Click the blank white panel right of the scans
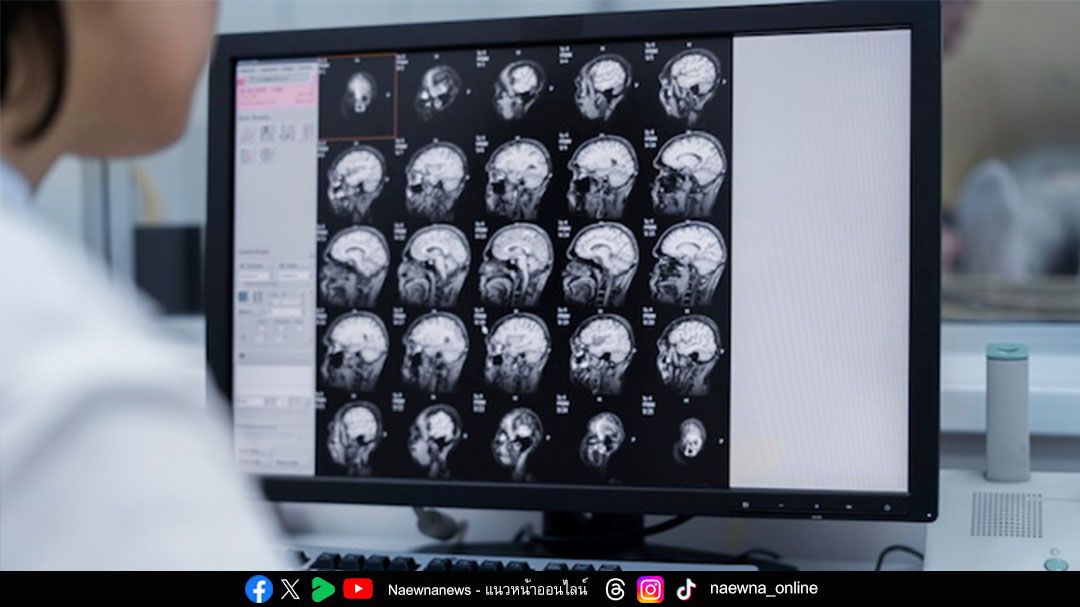The width and height of the screenshot is (1080, 607). coord(820,260)
